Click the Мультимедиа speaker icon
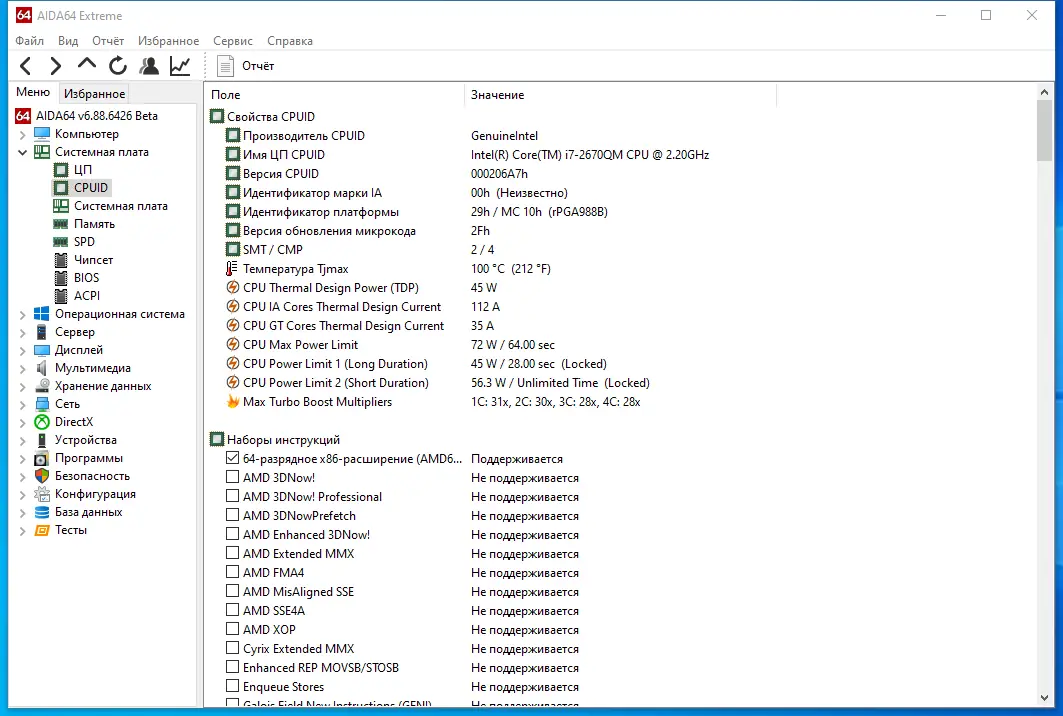 coord(42,368)
